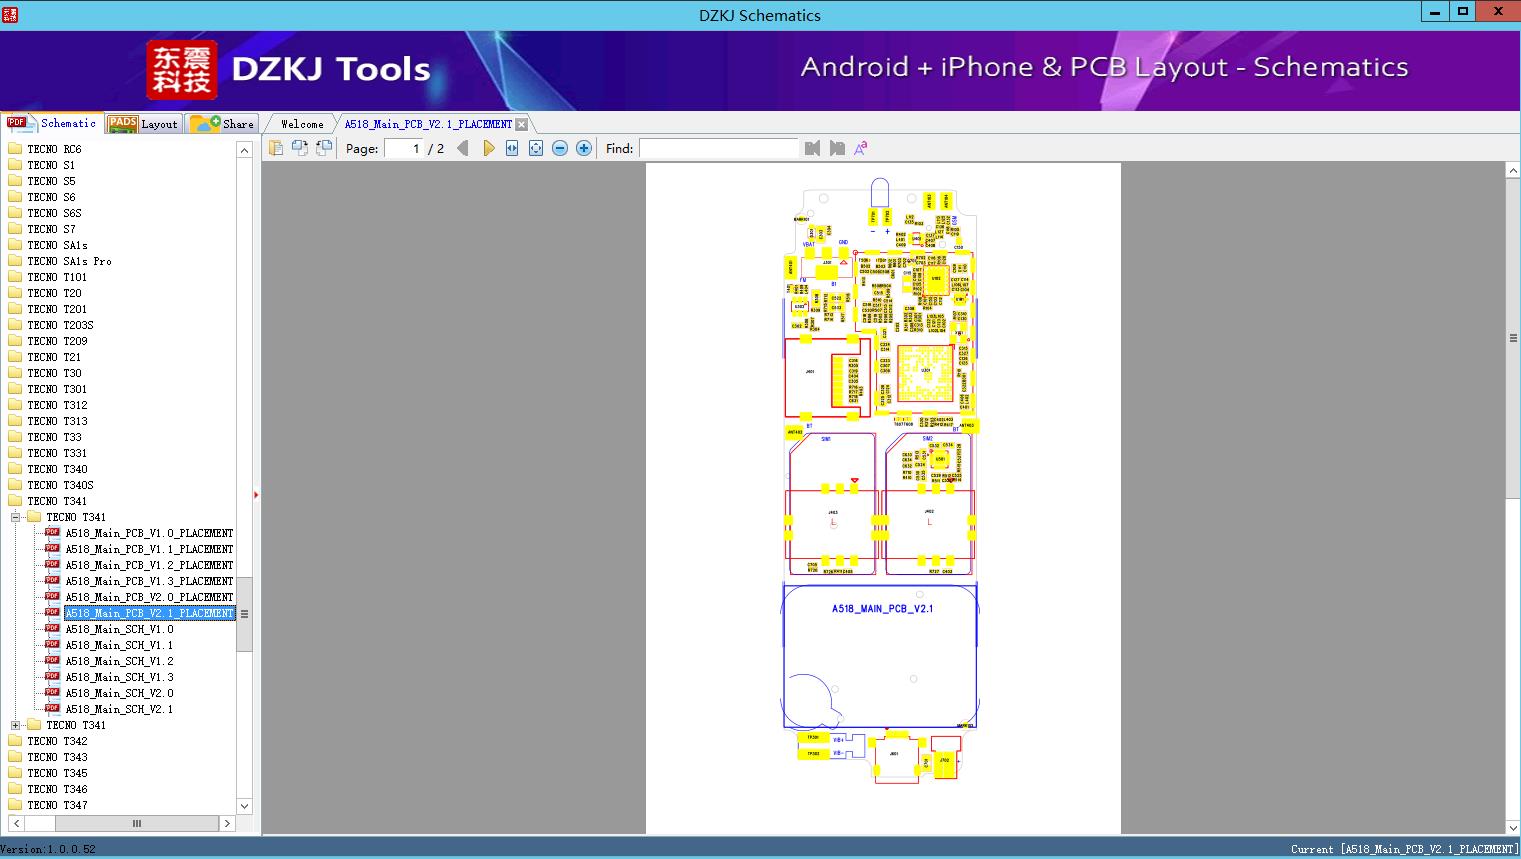Fit the page to width
This screenshot has height=859, width=1521.
512,148
